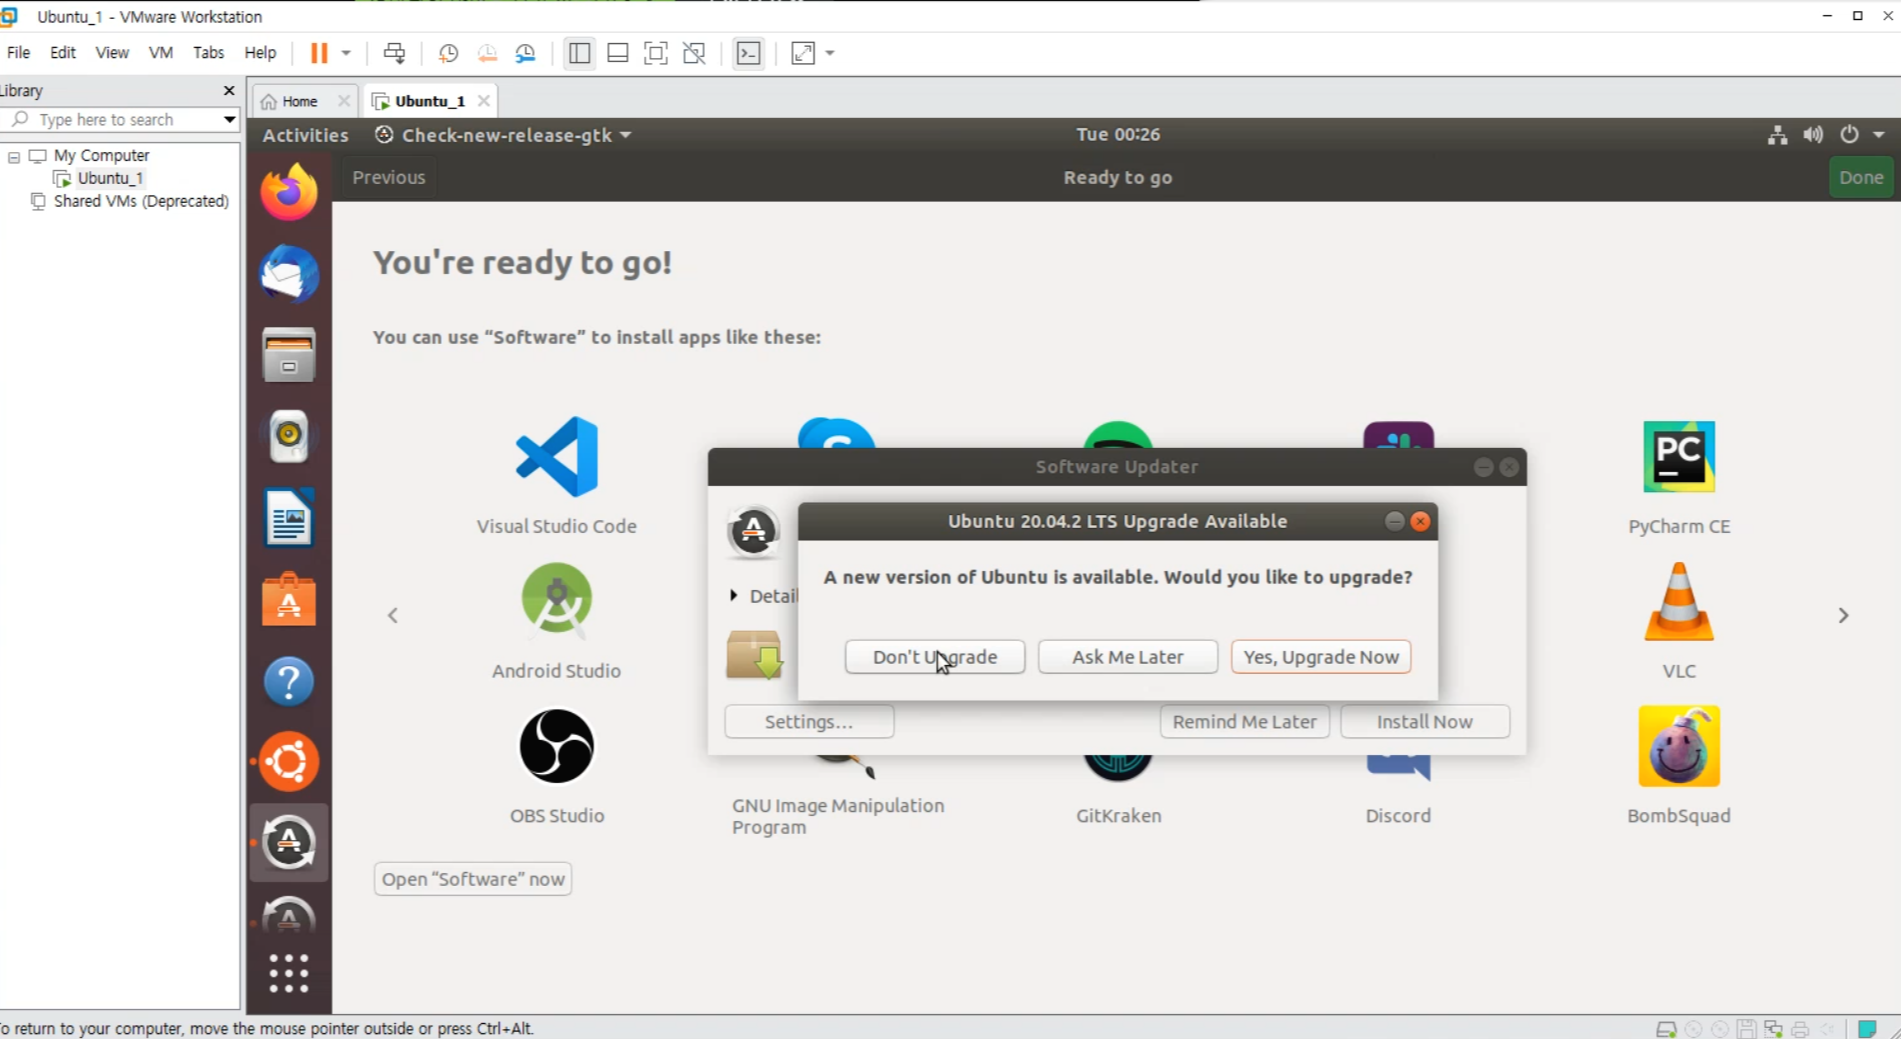The width and height of the screenshot is (1901, 1039).
Task: Close the Library panel
Action: click(x=229, y=90)
